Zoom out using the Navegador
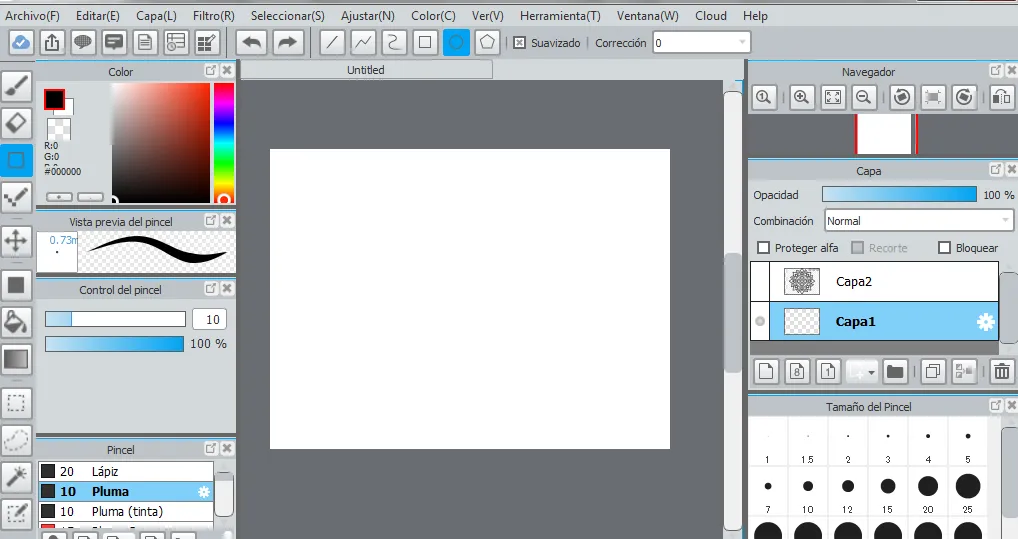The image size is (1018, 539). (x=863, y=97)
